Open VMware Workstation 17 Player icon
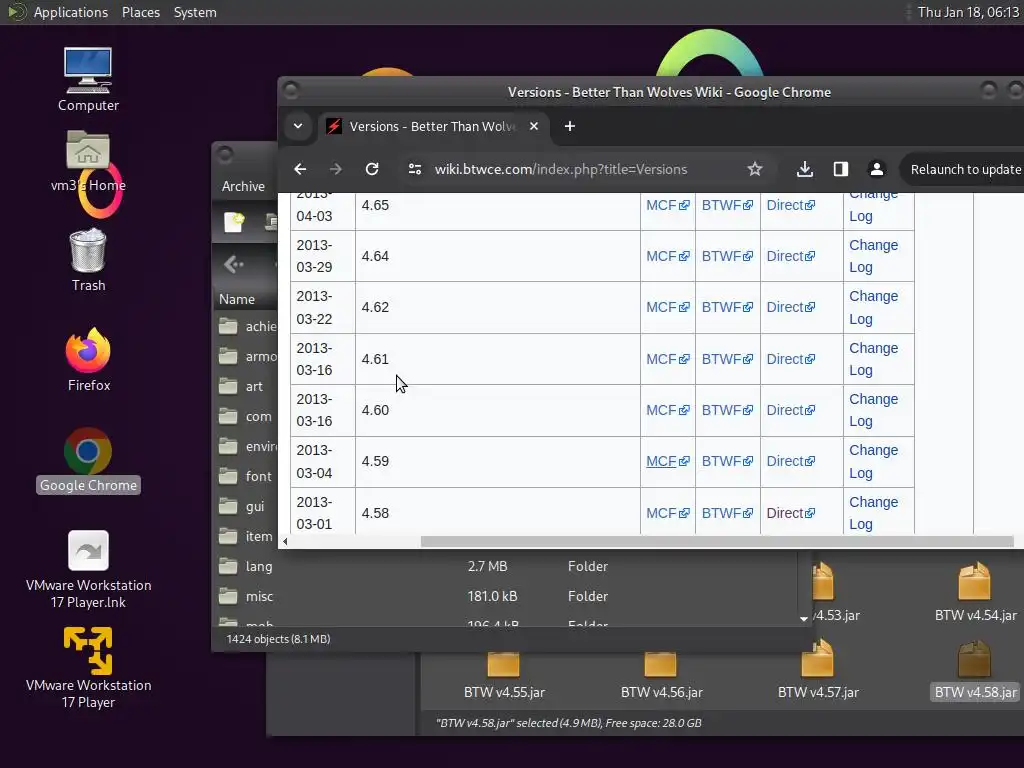 [x=88, y=668]
